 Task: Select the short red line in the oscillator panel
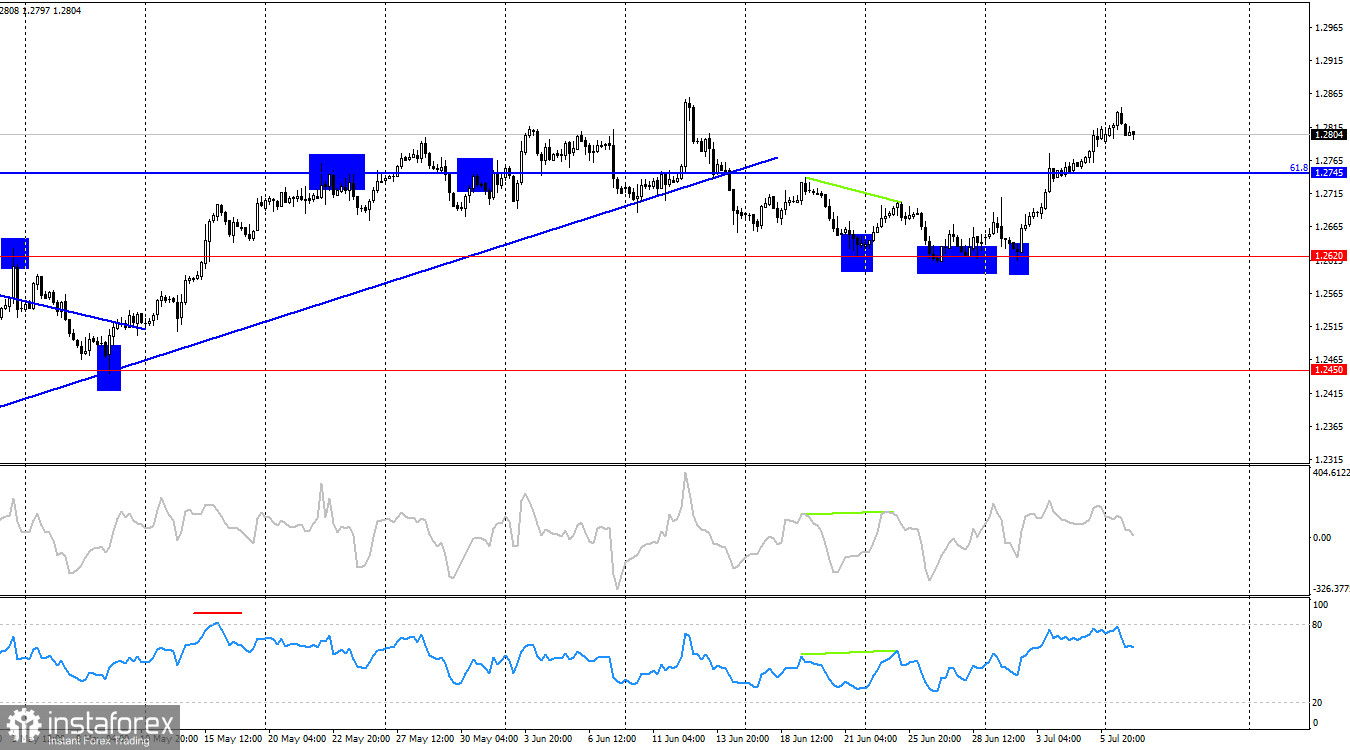tap(218, 612)
